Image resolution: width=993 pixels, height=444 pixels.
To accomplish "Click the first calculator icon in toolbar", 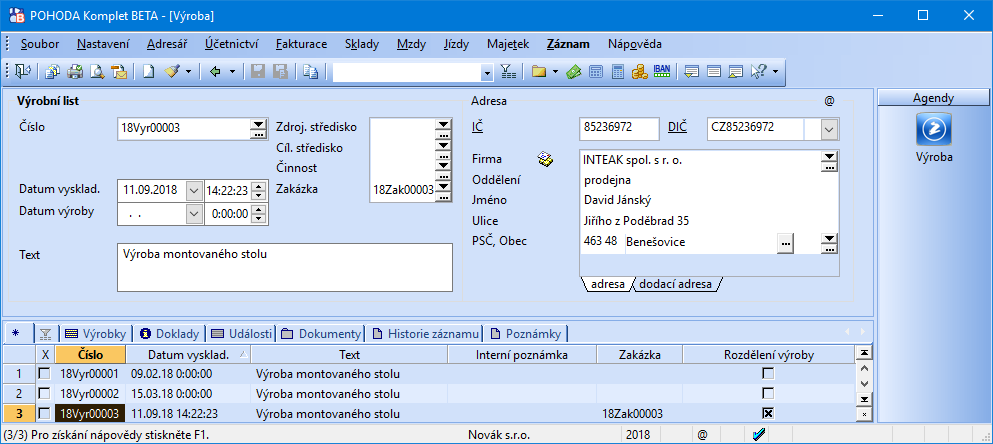I will 595,72.
